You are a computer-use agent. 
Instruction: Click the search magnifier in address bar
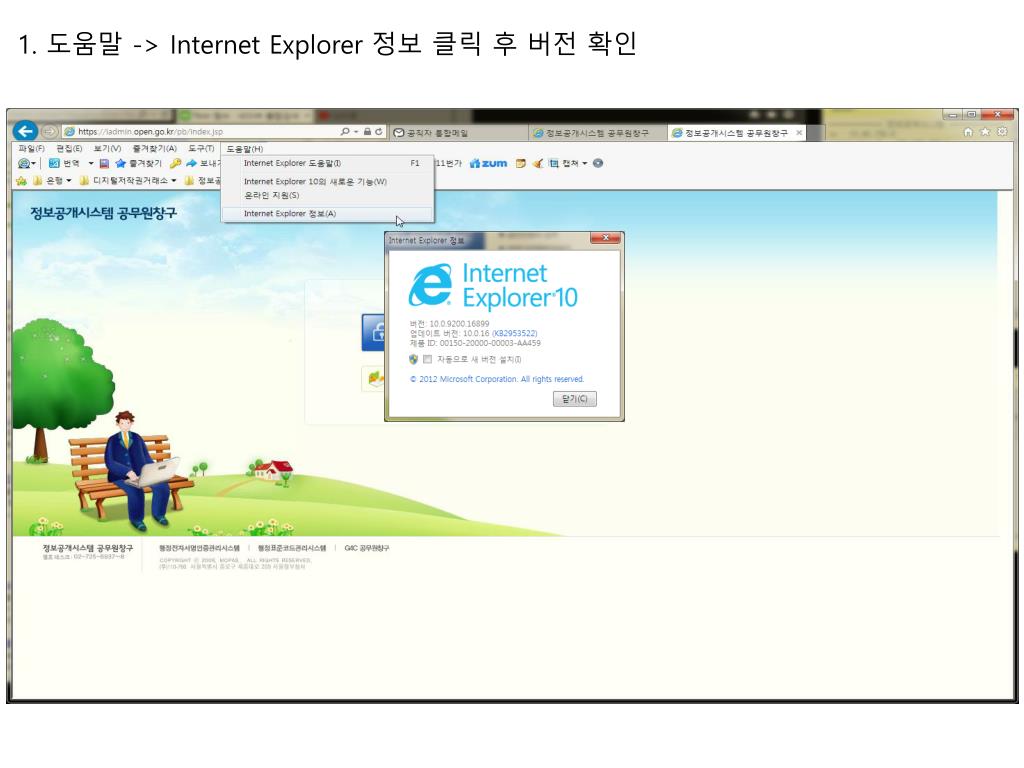[344, 131]
